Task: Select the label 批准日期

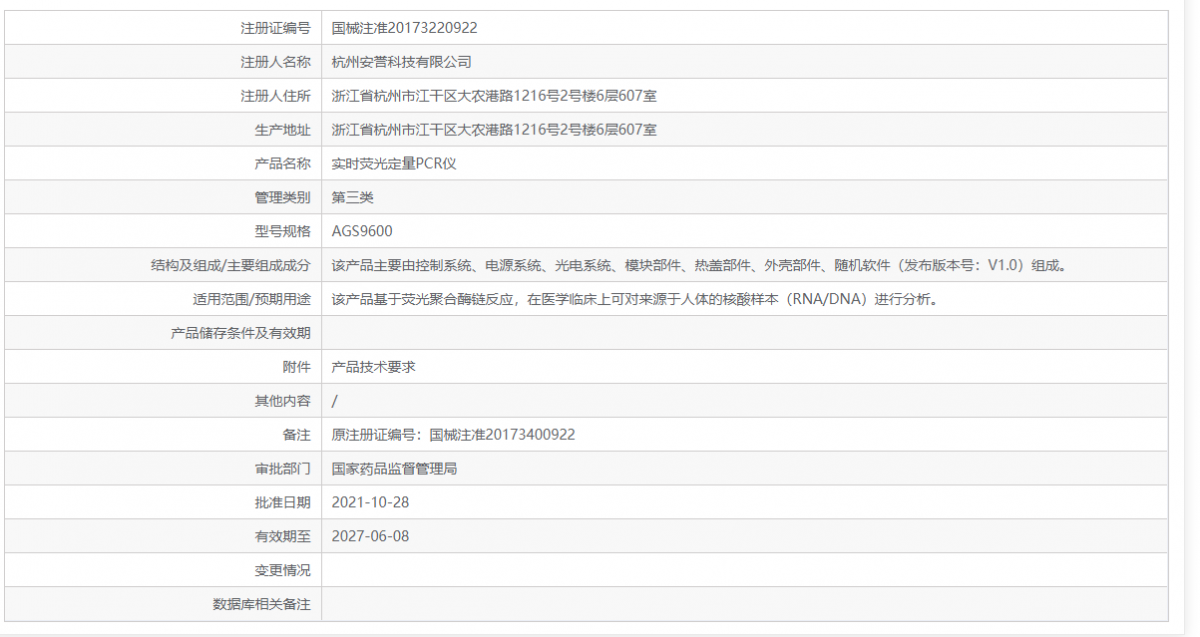Action: [283, 502]
